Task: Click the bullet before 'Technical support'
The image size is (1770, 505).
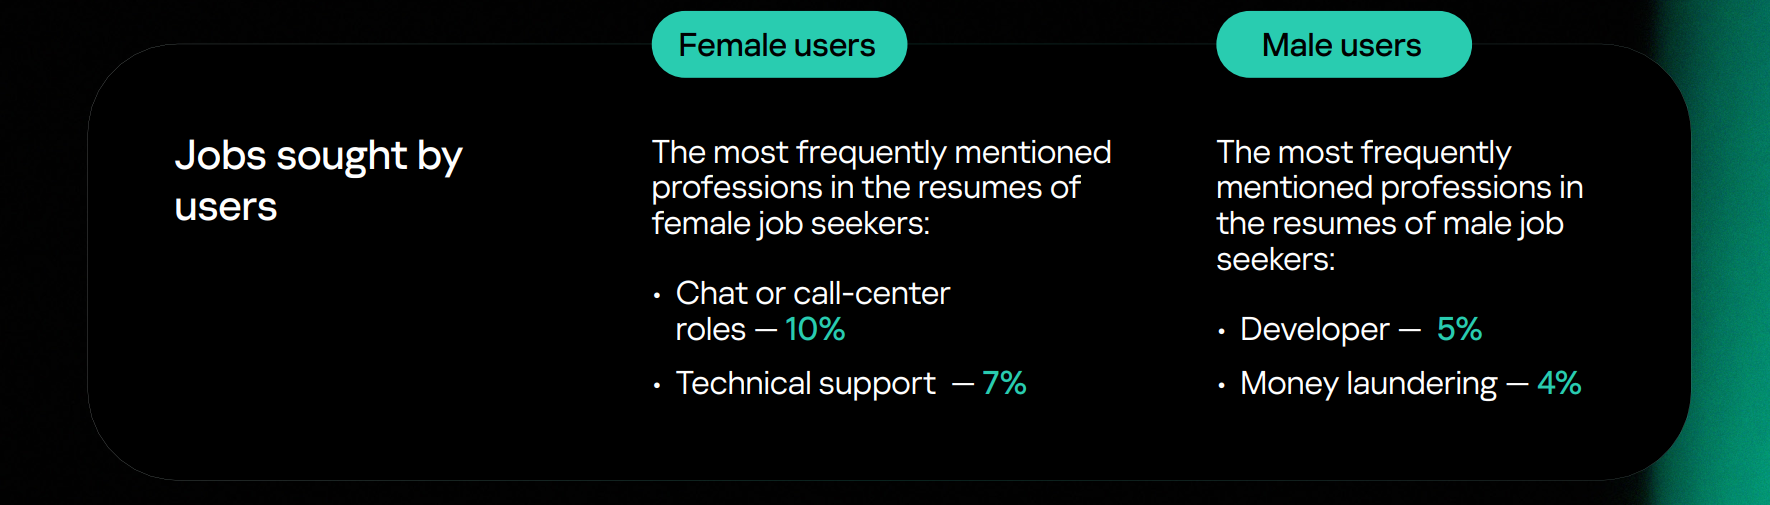Action: pos(657,385)
